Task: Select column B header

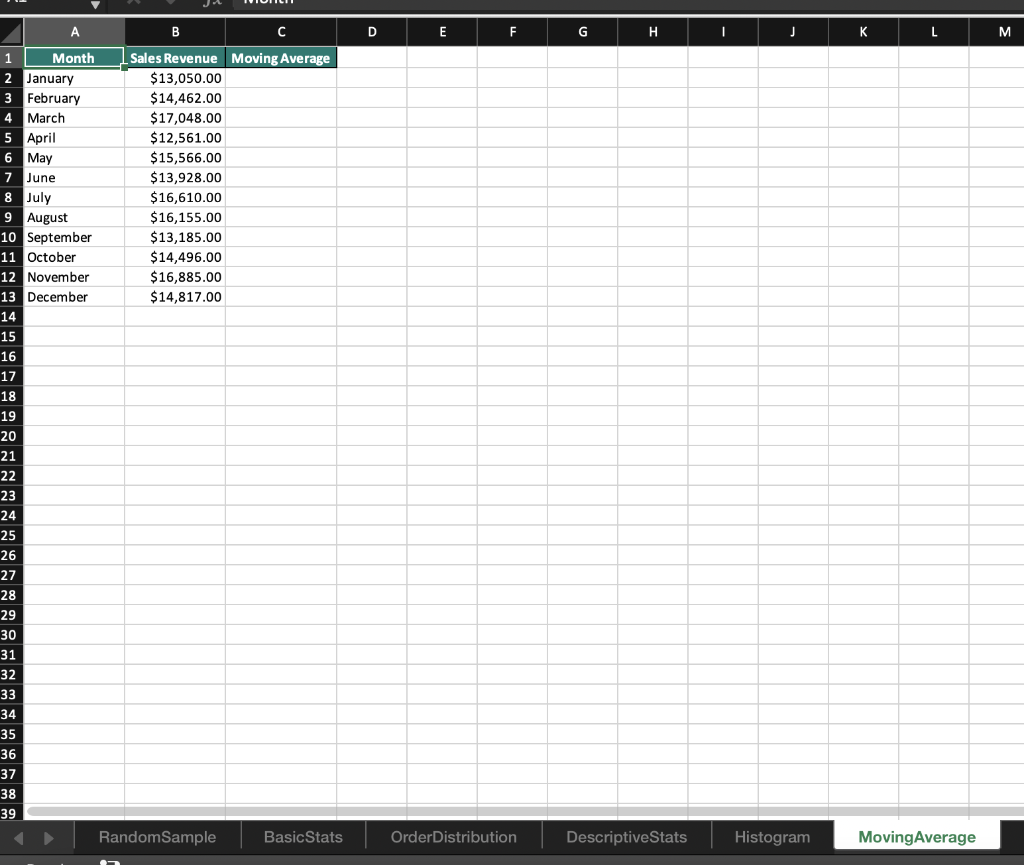Action: (175, 31)
